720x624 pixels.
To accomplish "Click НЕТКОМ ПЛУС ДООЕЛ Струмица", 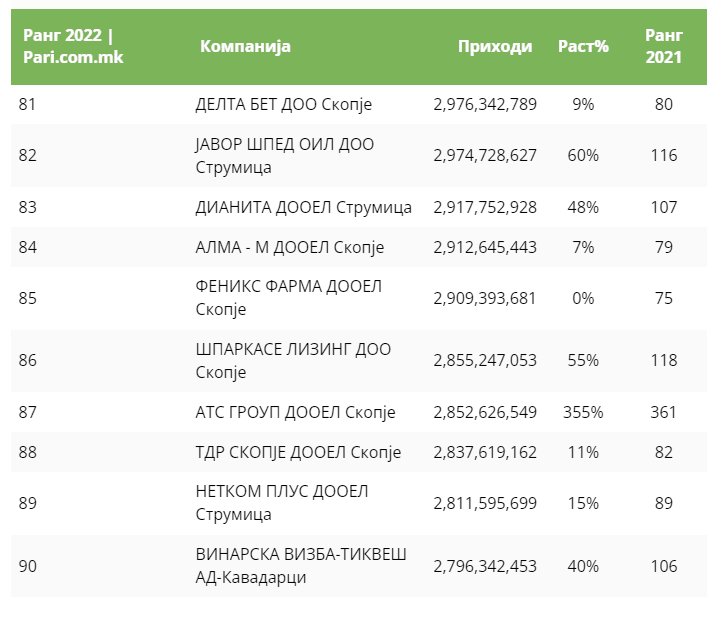I will 282,503.
